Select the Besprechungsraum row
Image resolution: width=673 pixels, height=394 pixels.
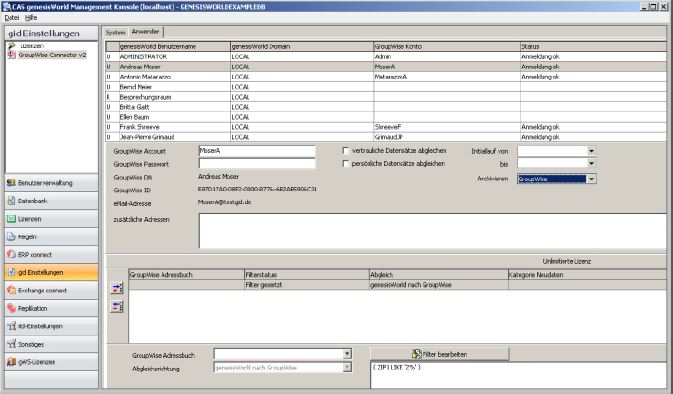tap(386, 97)
